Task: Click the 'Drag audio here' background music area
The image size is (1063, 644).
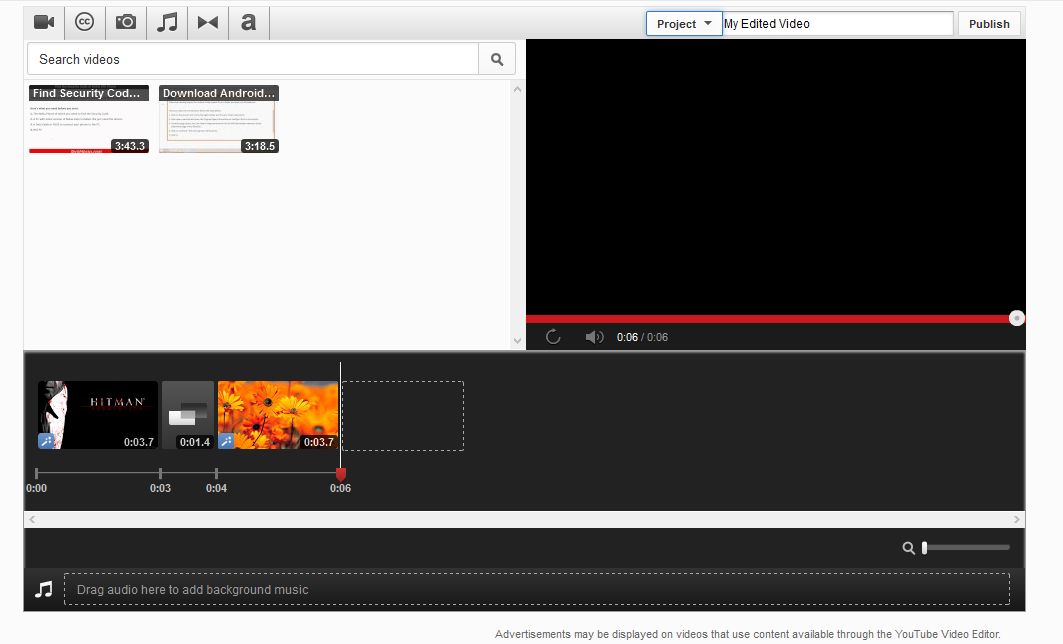Action: point(537,589)
